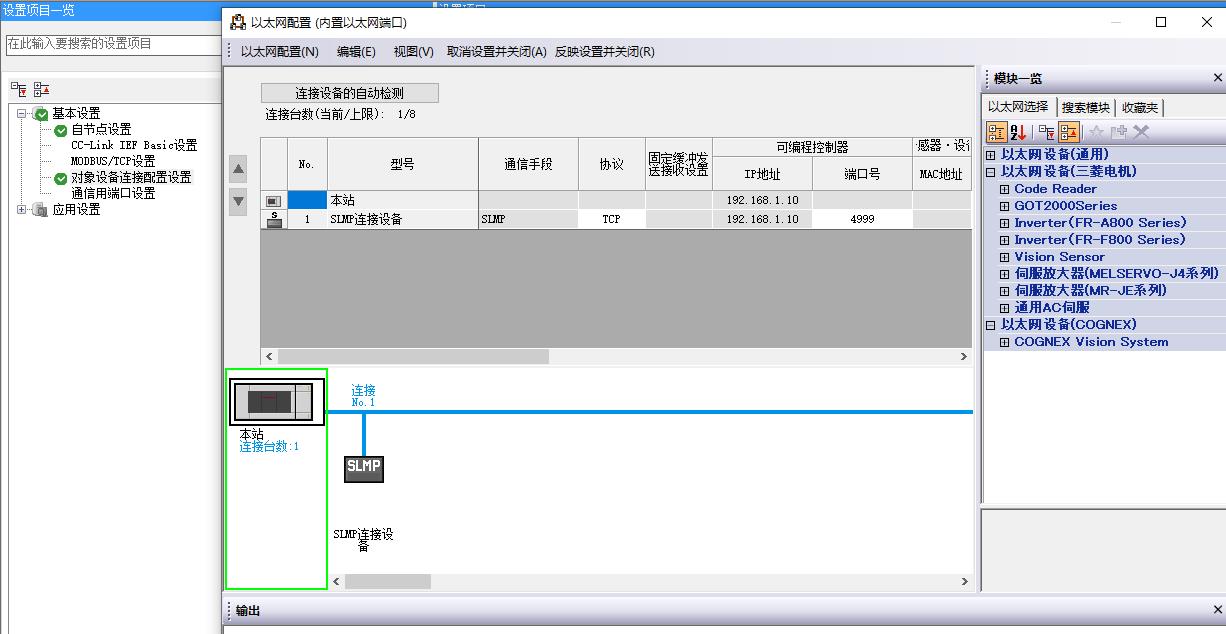The height and width of the screenshot is (634, 1226).
Task: Click collapse-all tree icon in settings panel
Action: pos(41,90)
